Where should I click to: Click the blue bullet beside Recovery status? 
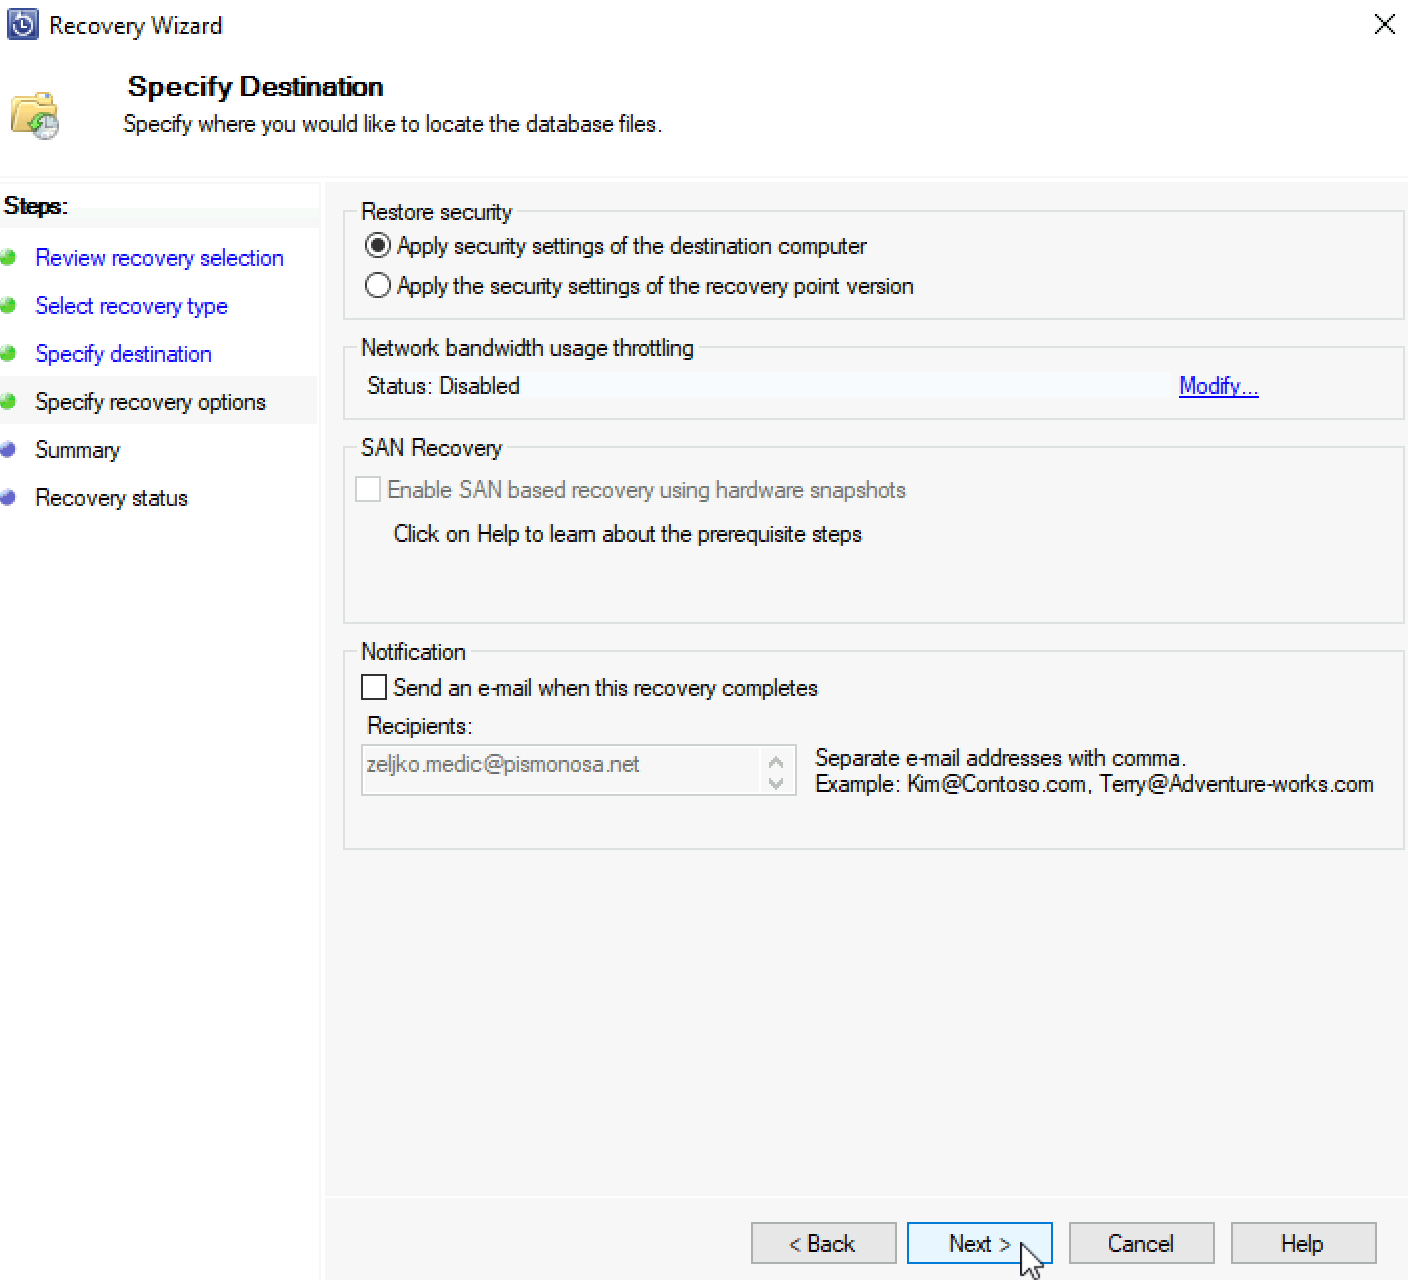(8, 497)
